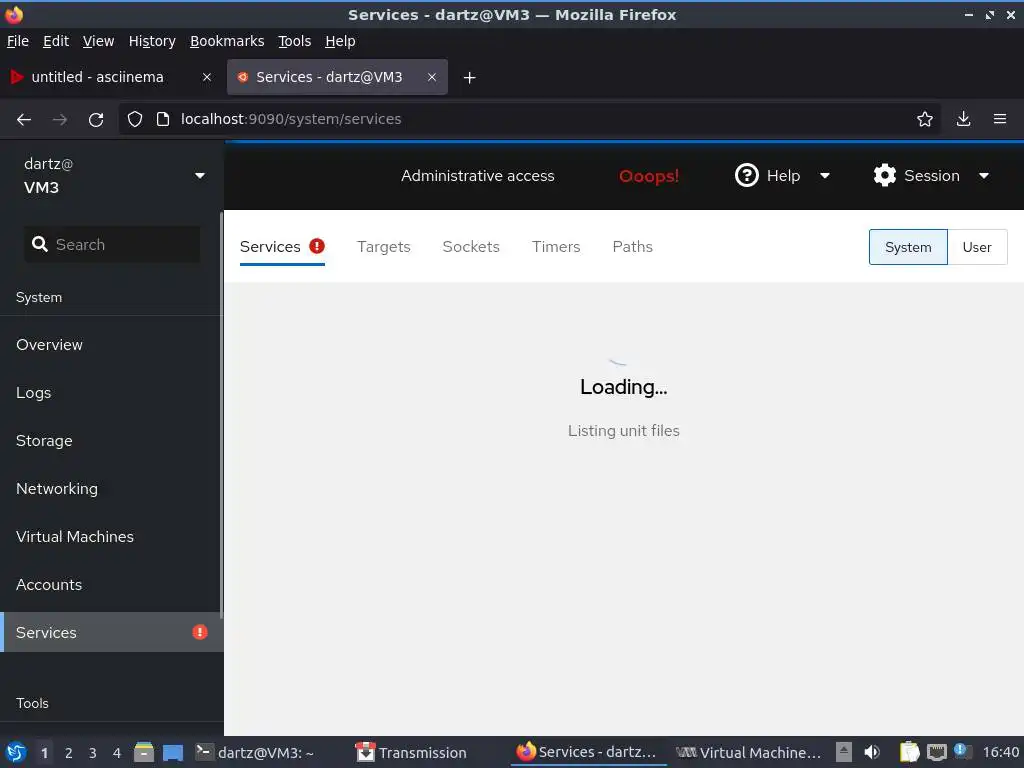The height and width of the screenshot is (768, 1024).
Task: Switch to the Targets tab
Action: coord(383,247)
